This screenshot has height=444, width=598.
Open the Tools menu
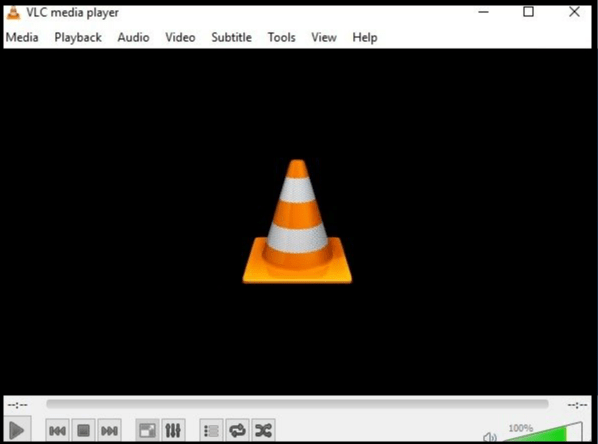[x=281, y=37]
